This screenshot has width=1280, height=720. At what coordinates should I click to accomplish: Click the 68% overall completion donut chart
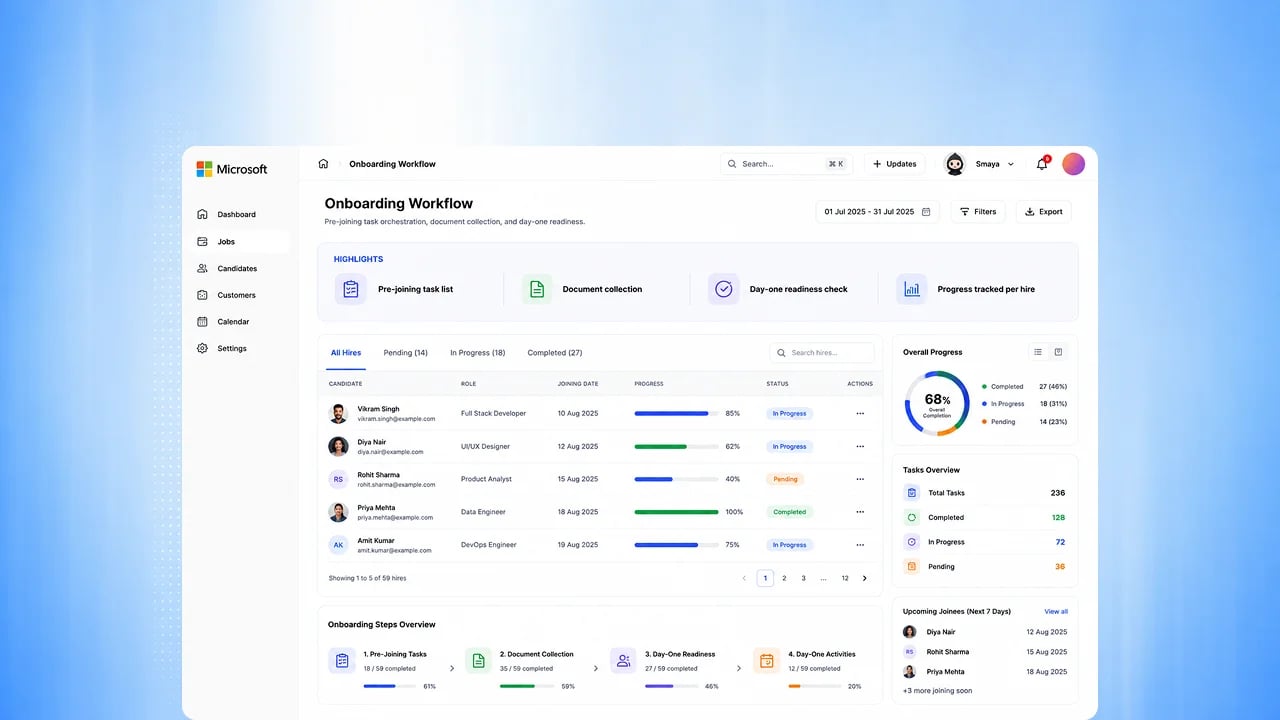[x=937, y=404]
